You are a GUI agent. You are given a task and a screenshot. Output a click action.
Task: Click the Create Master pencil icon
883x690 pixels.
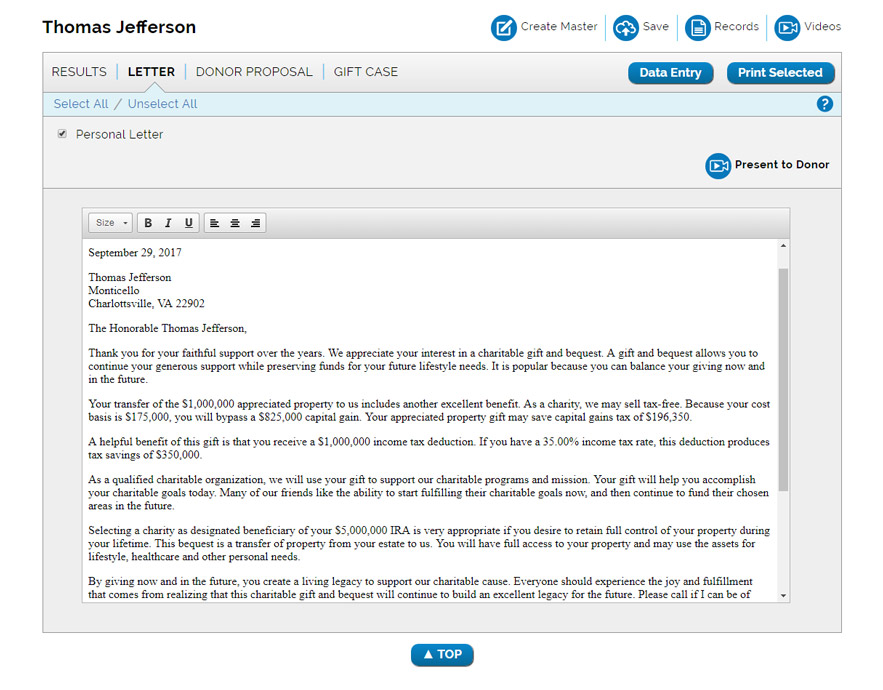pos(503,28)
